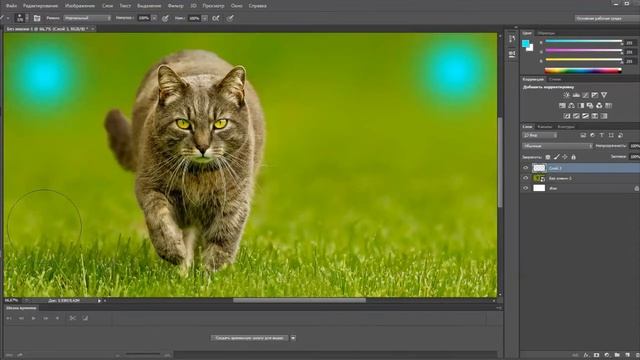The height and width of the screenshot is (360, 640).
Task: Open the second collapsed dock panel icon
Action: pyautogui.click(x=512, y=54)
